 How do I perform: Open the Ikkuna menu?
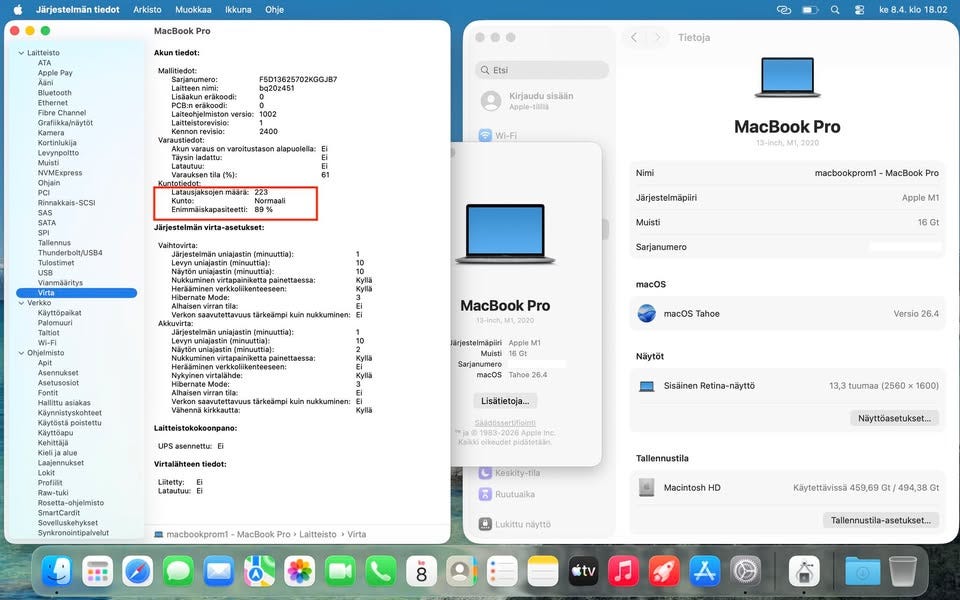click(238, 10)
